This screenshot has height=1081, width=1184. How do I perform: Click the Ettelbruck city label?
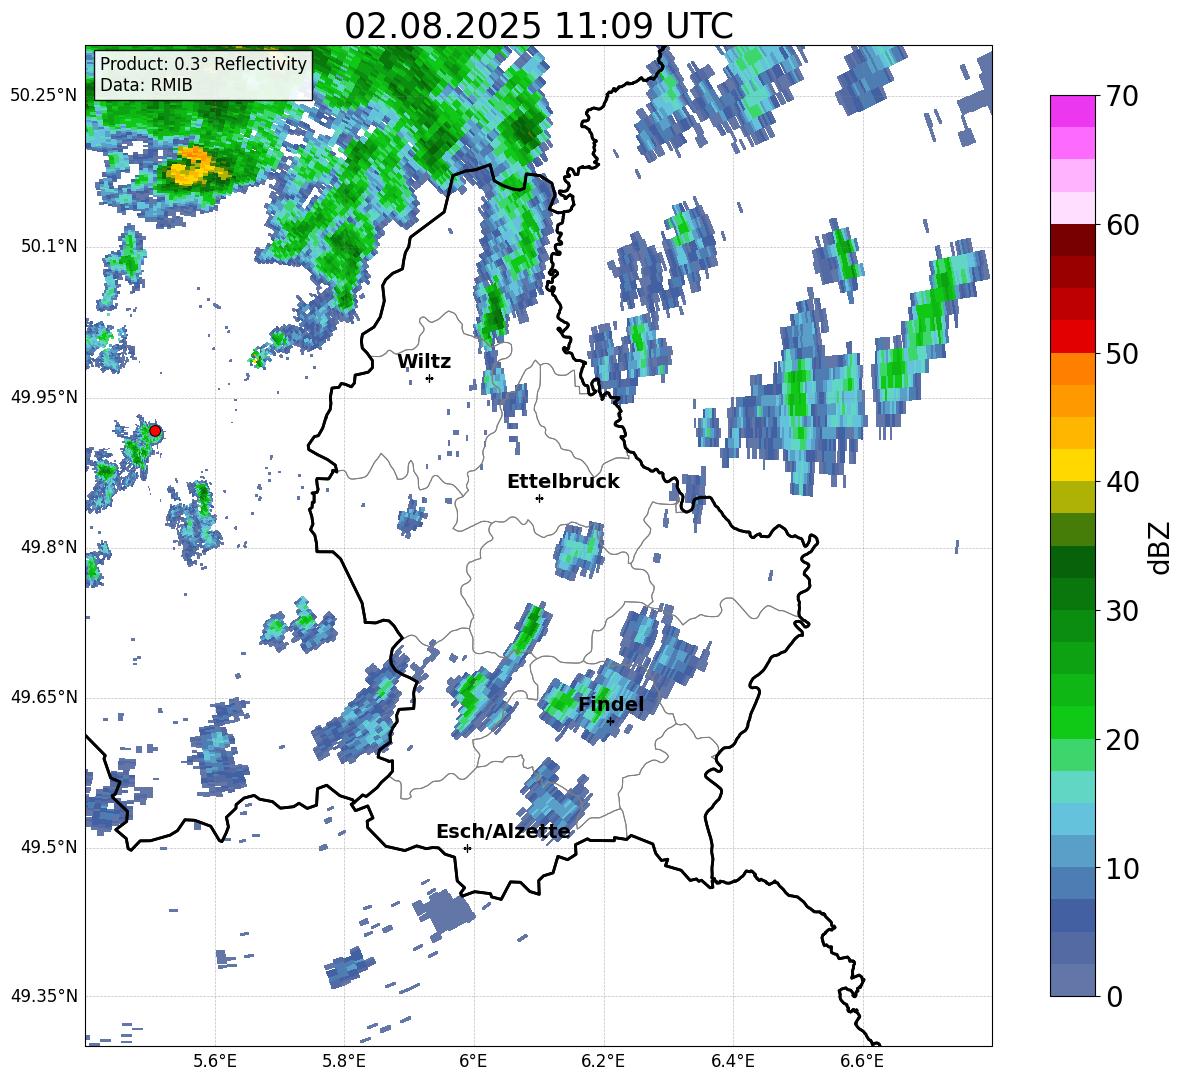563,482
